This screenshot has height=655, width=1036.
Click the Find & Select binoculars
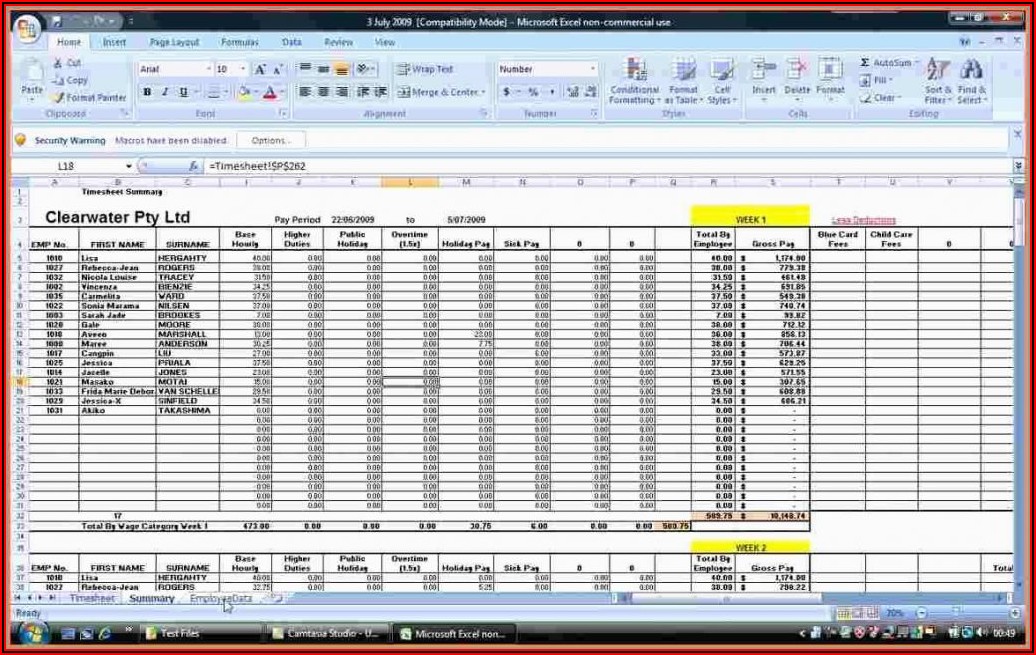pos(970,82)
